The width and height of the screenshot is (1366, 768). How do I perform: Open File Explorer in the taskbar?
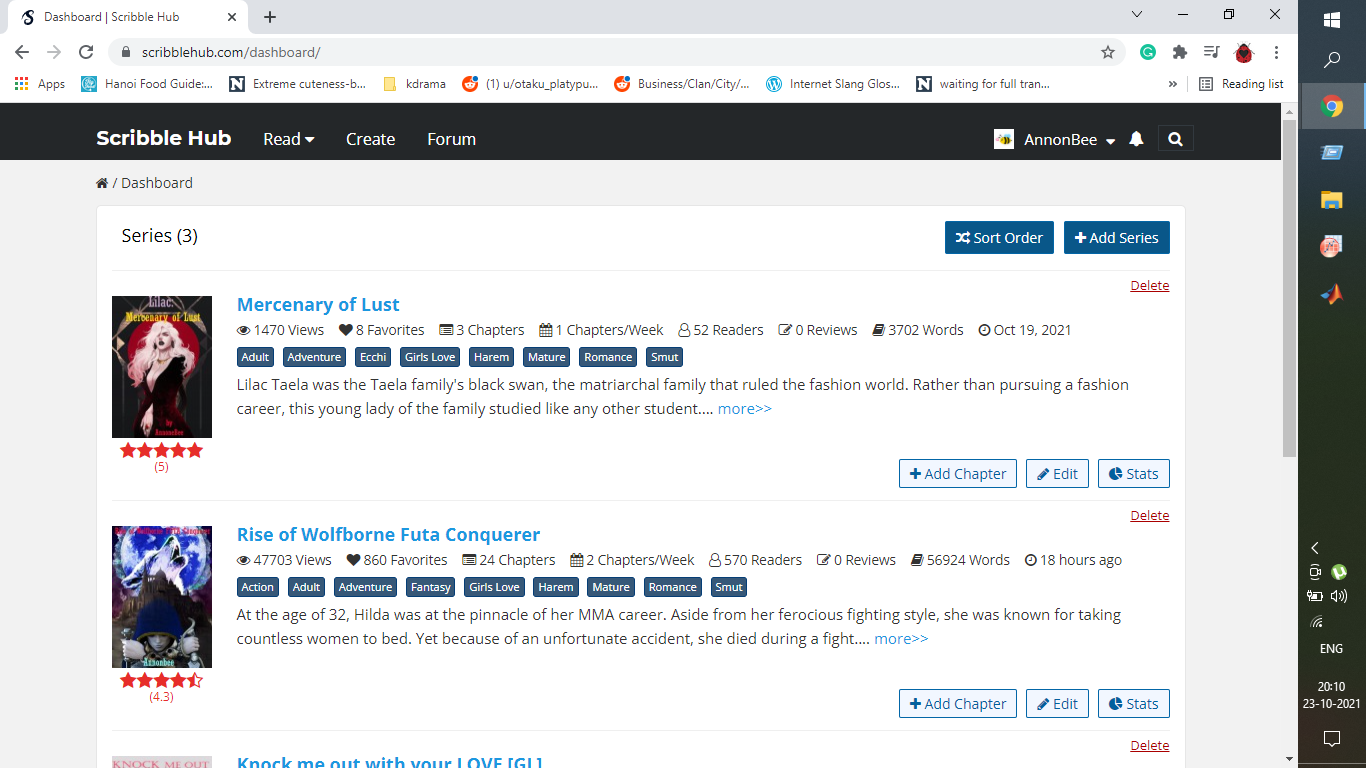pyautogui.click(x=1332, y=199)
